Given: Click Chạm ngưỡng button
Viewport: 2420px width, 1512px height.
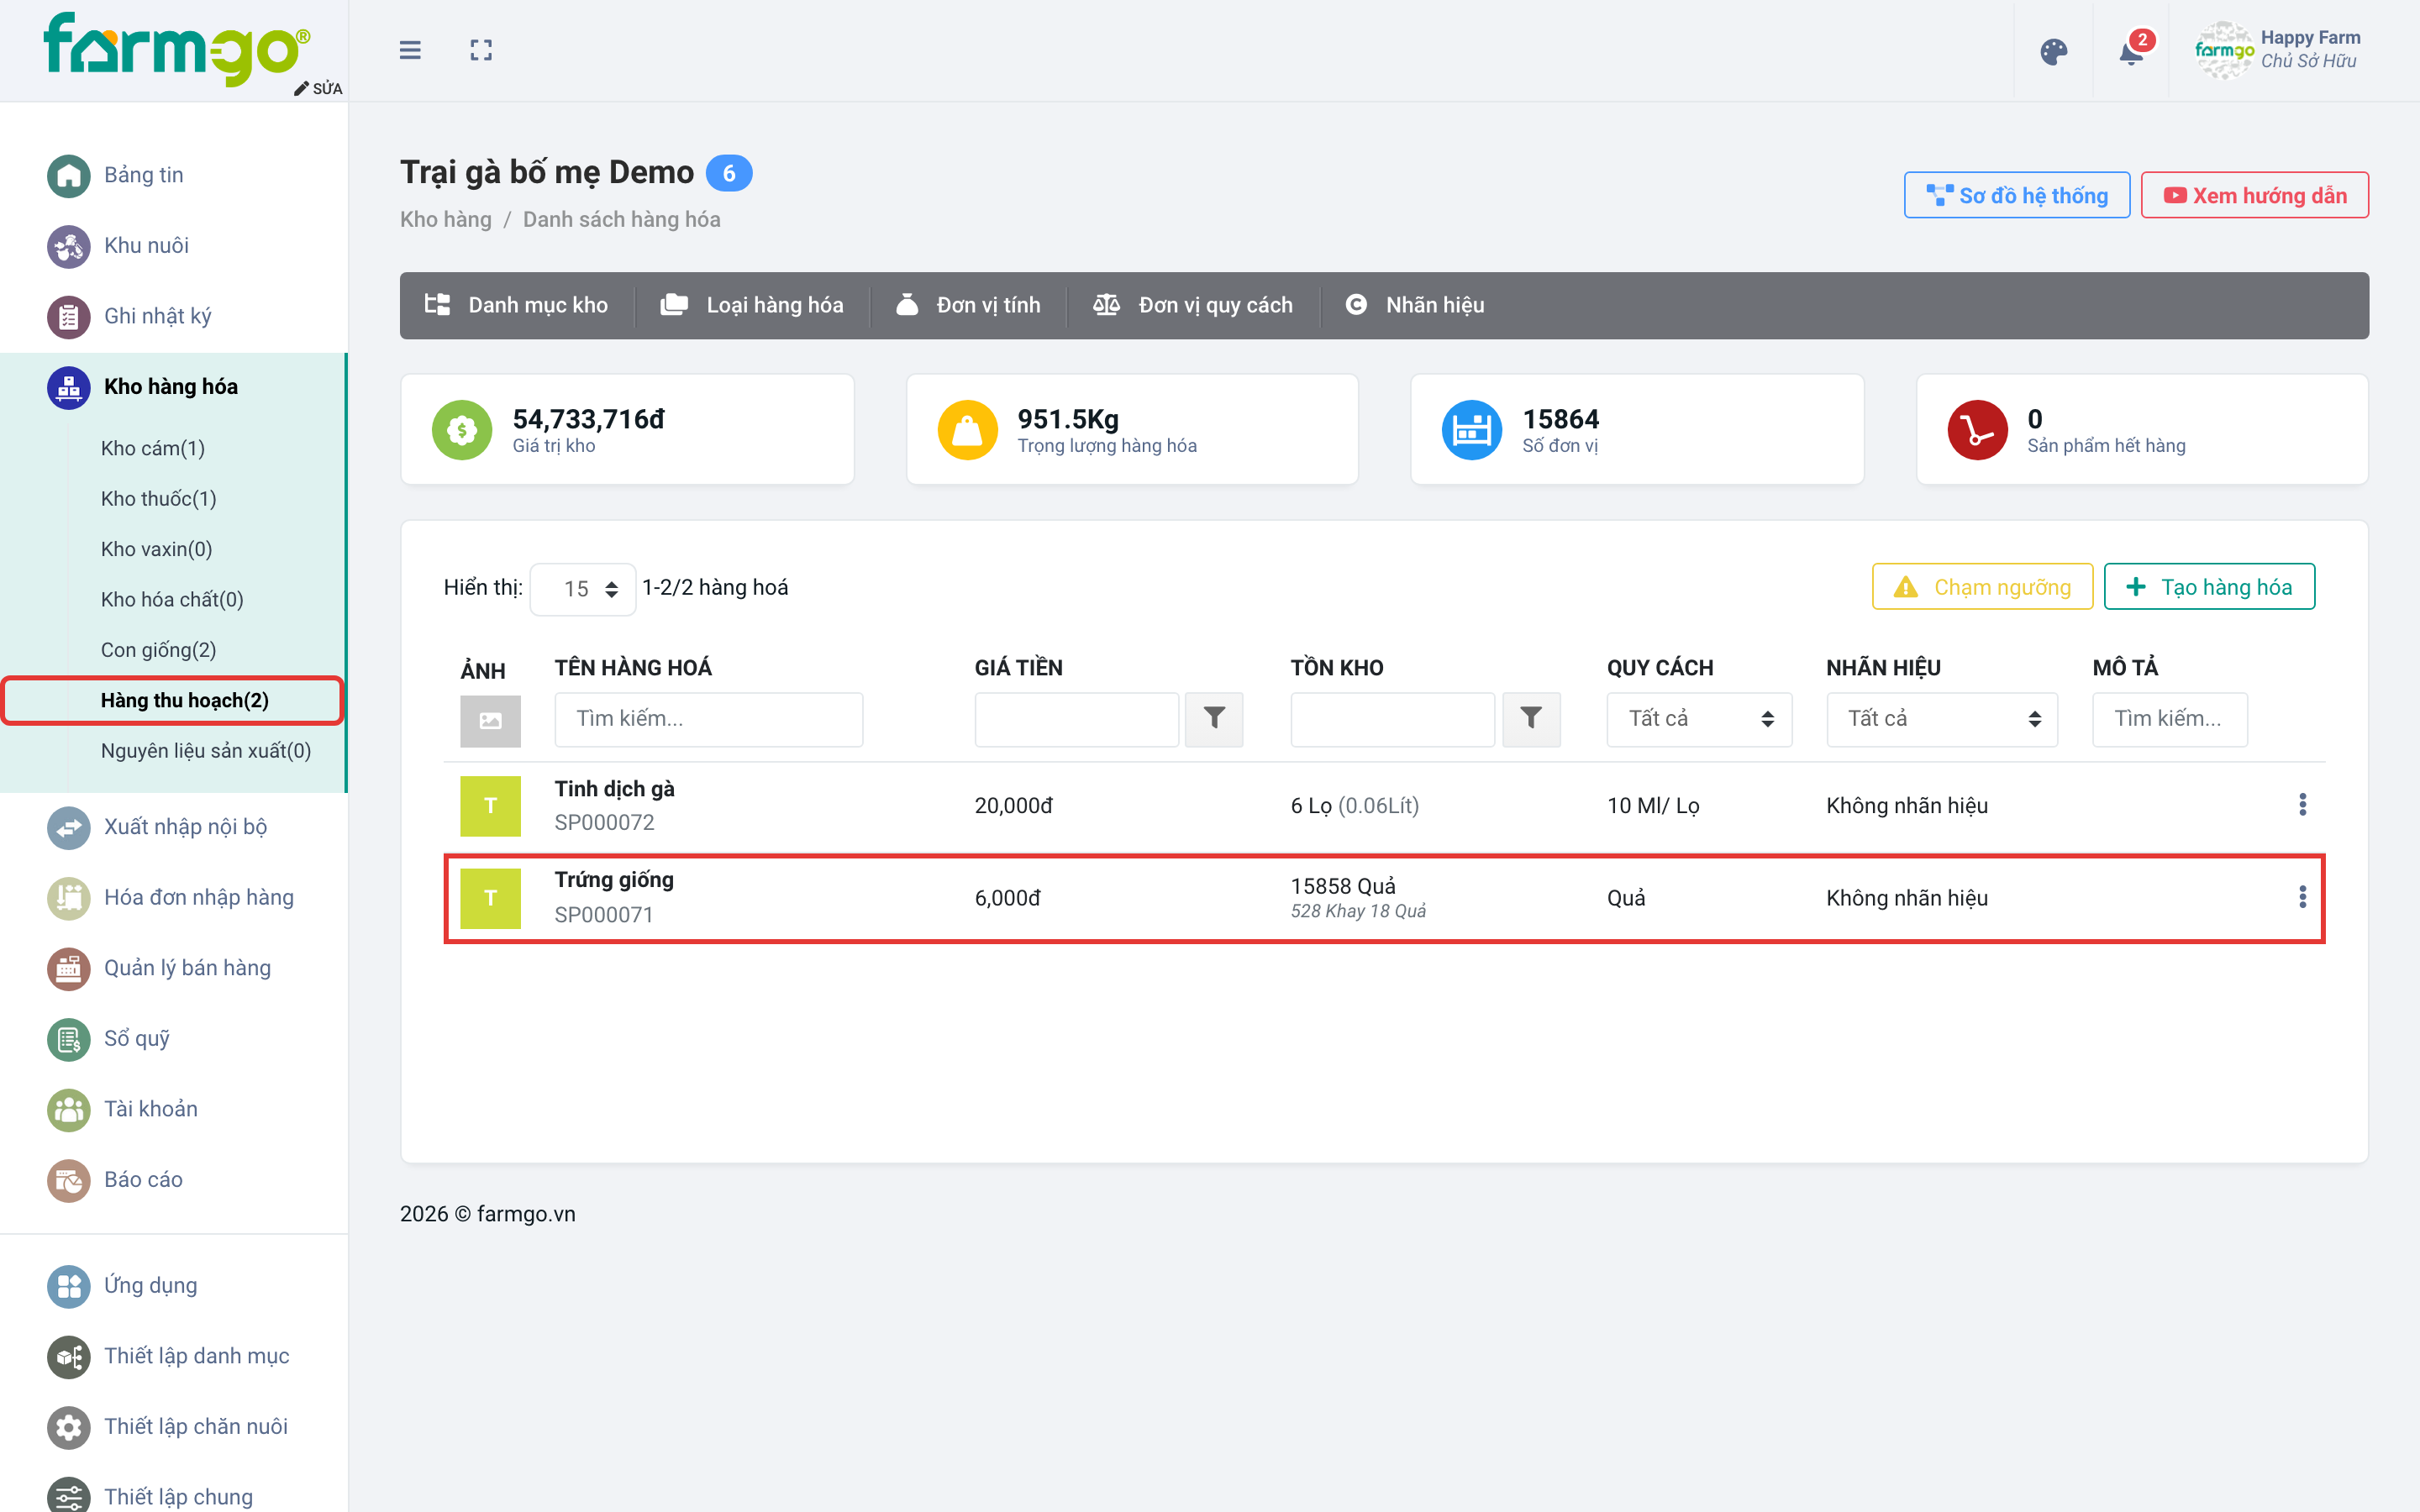Looking at the screenshot, I should pyautogui.click(x=1982, y=587).
